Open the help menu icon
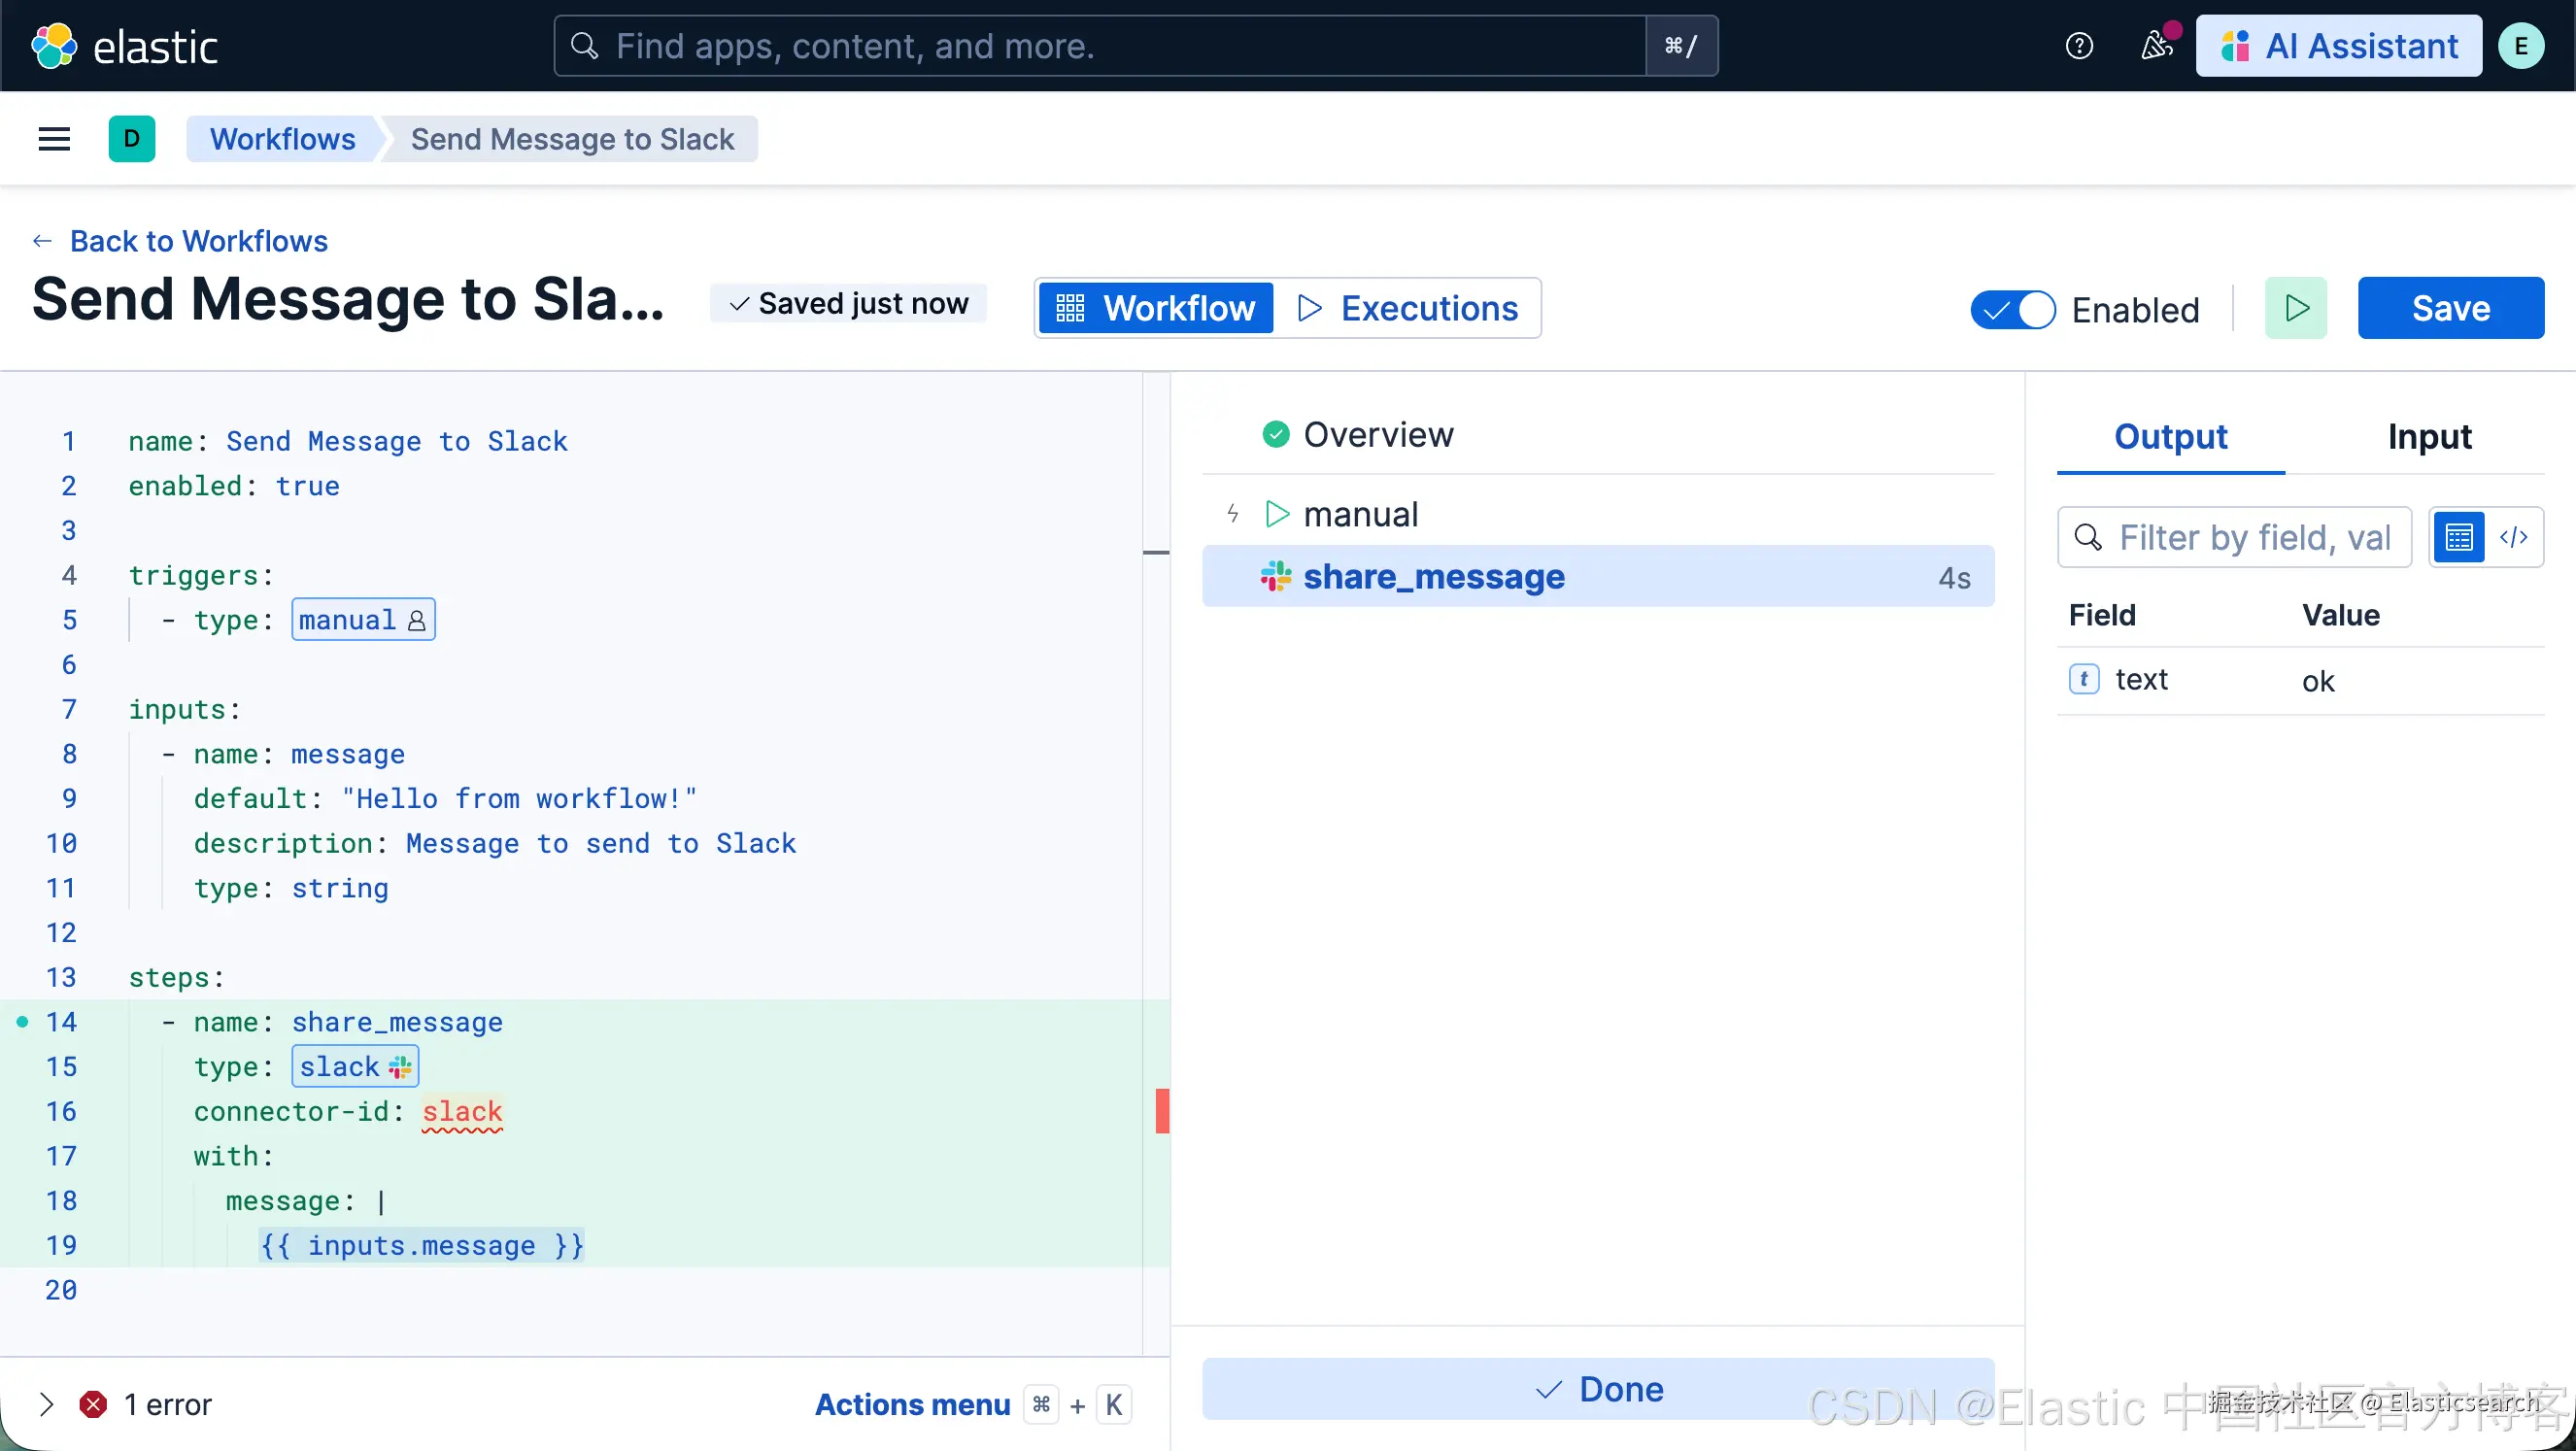The height and width of the screenshot is (1451, 2576). coord(2079,46)
